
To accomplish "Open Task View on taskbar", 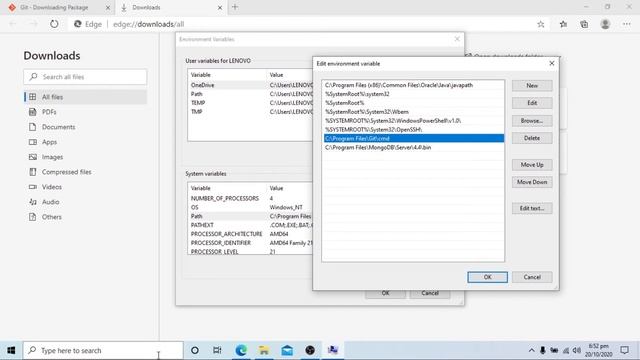I will (x=217, y=350).
